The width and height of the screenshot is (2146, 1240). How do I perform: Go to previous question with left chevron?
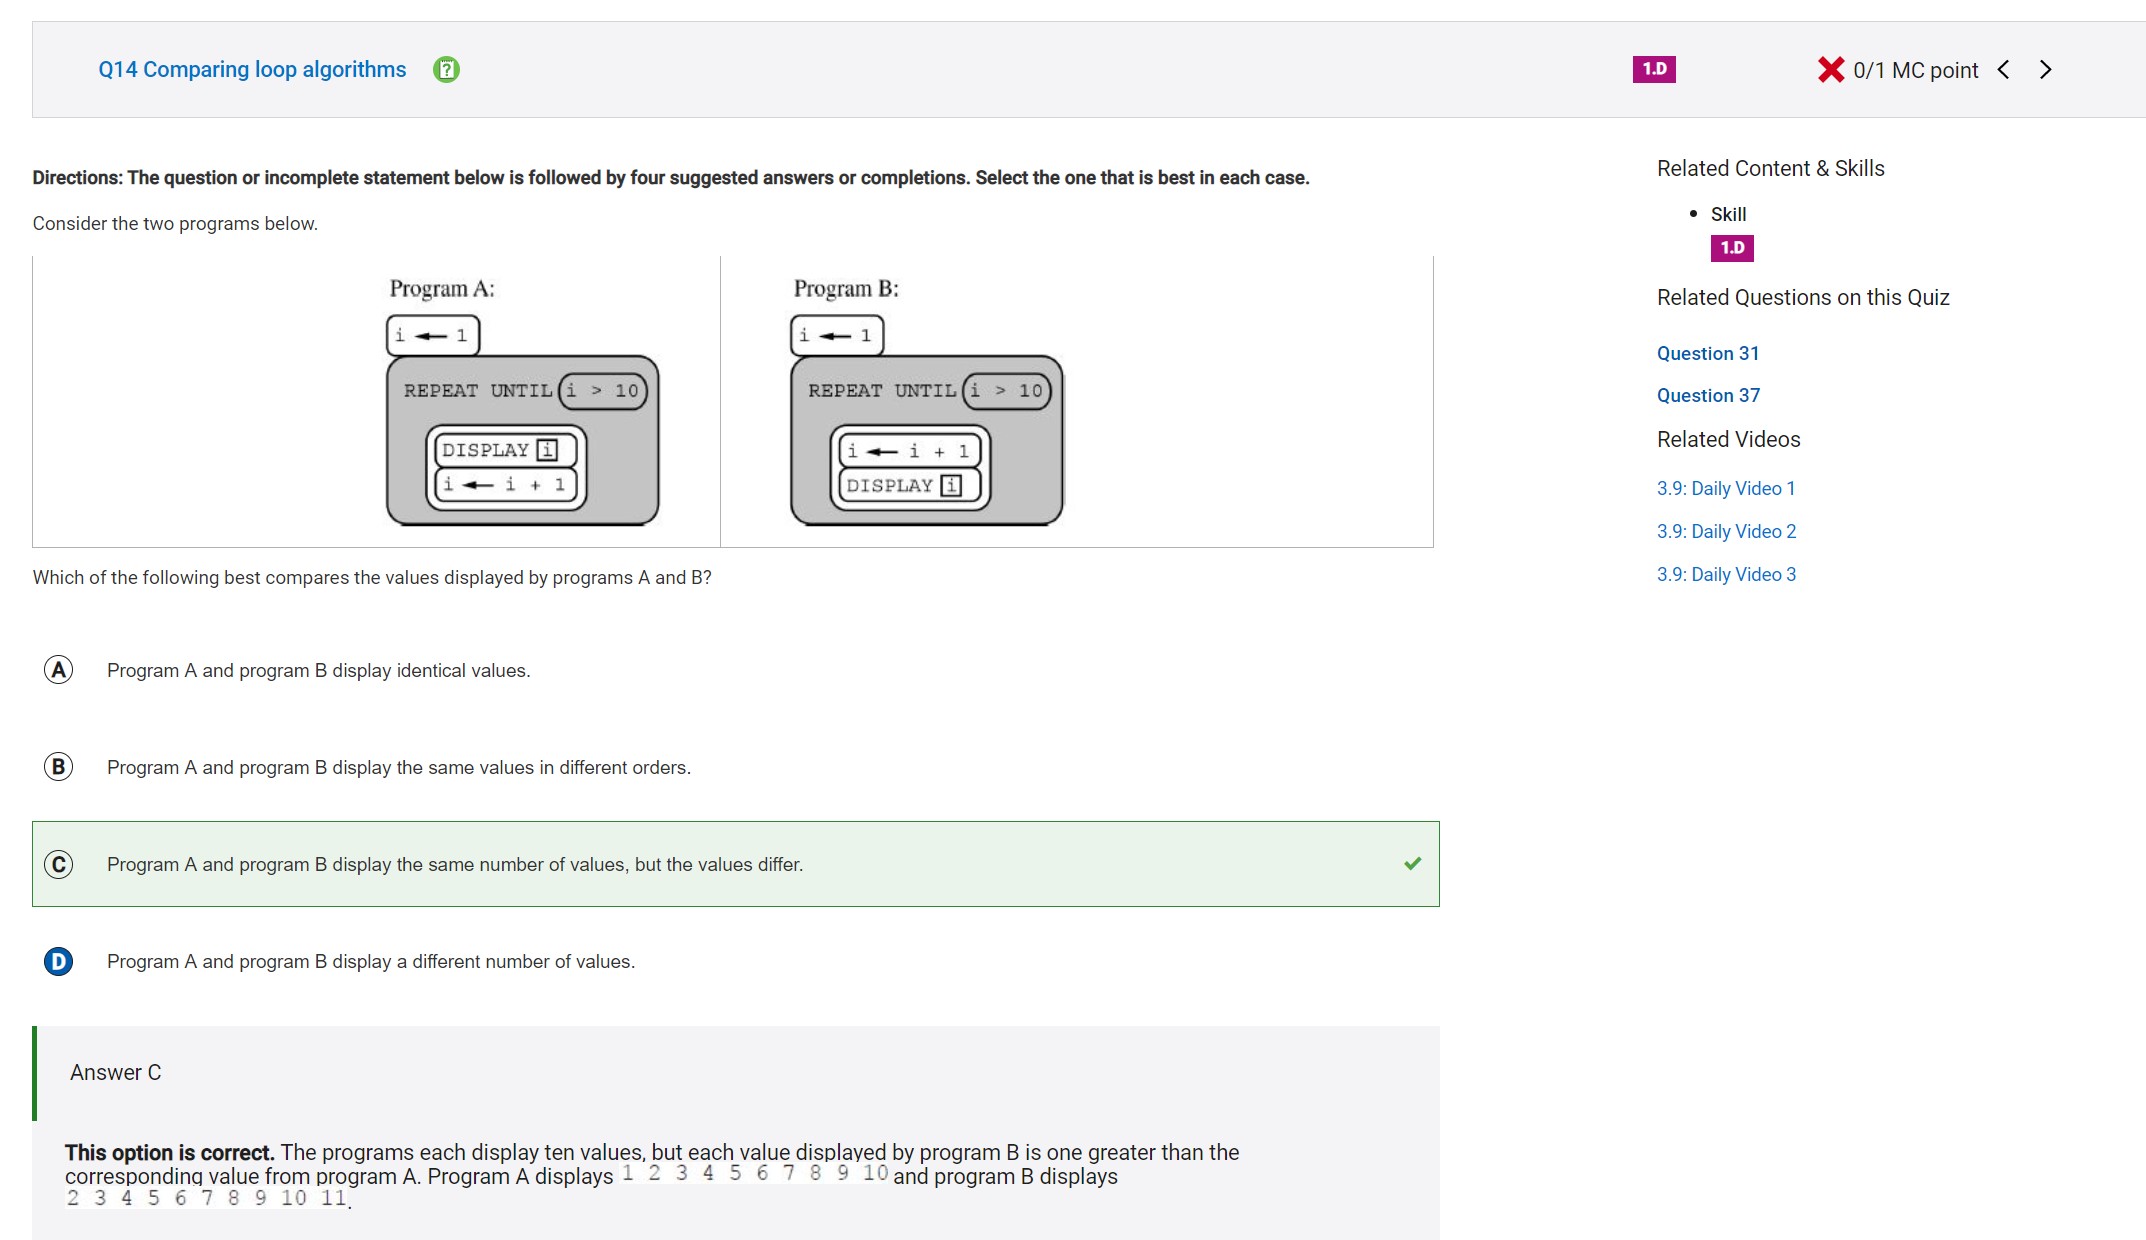coord(2004,69)
